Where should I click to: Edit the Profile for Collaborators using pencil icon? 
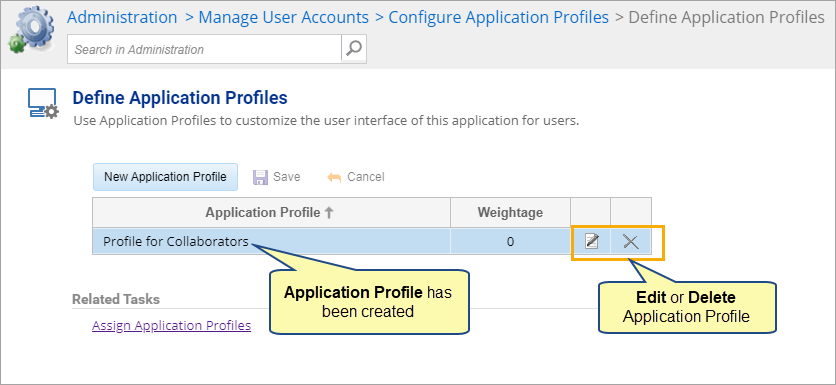[x=591, y=242]
